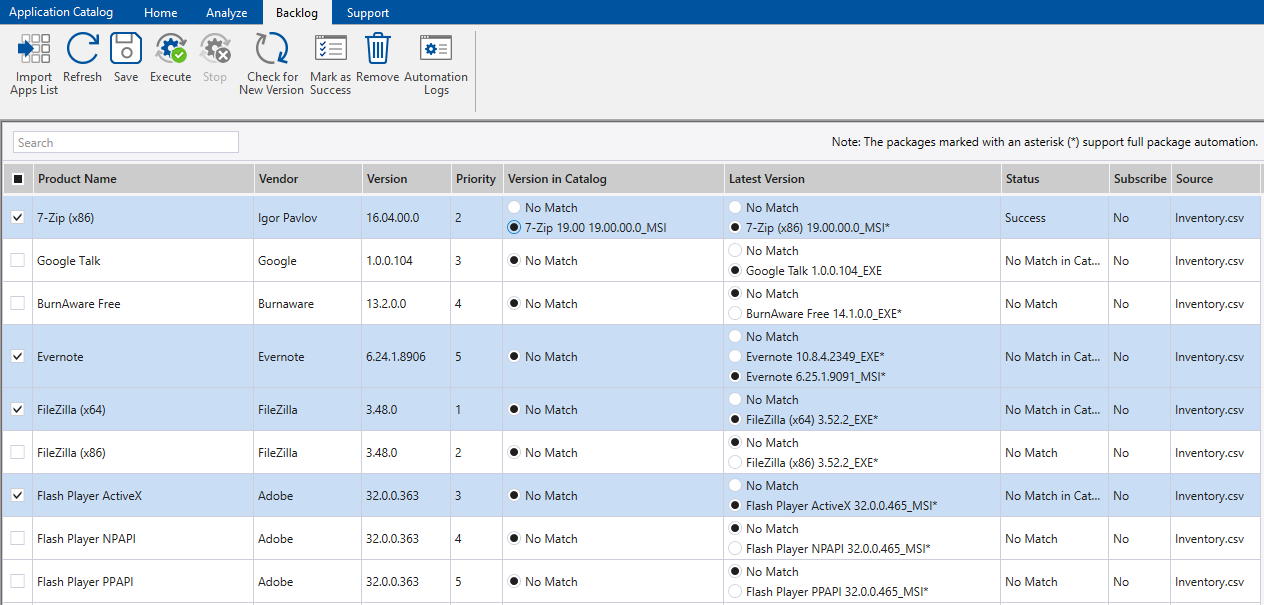The image size is (1264, 605).
Task: Choose FileZilla (x86) 3.52.2_EXE* radio option
Action: click(736, 462)
